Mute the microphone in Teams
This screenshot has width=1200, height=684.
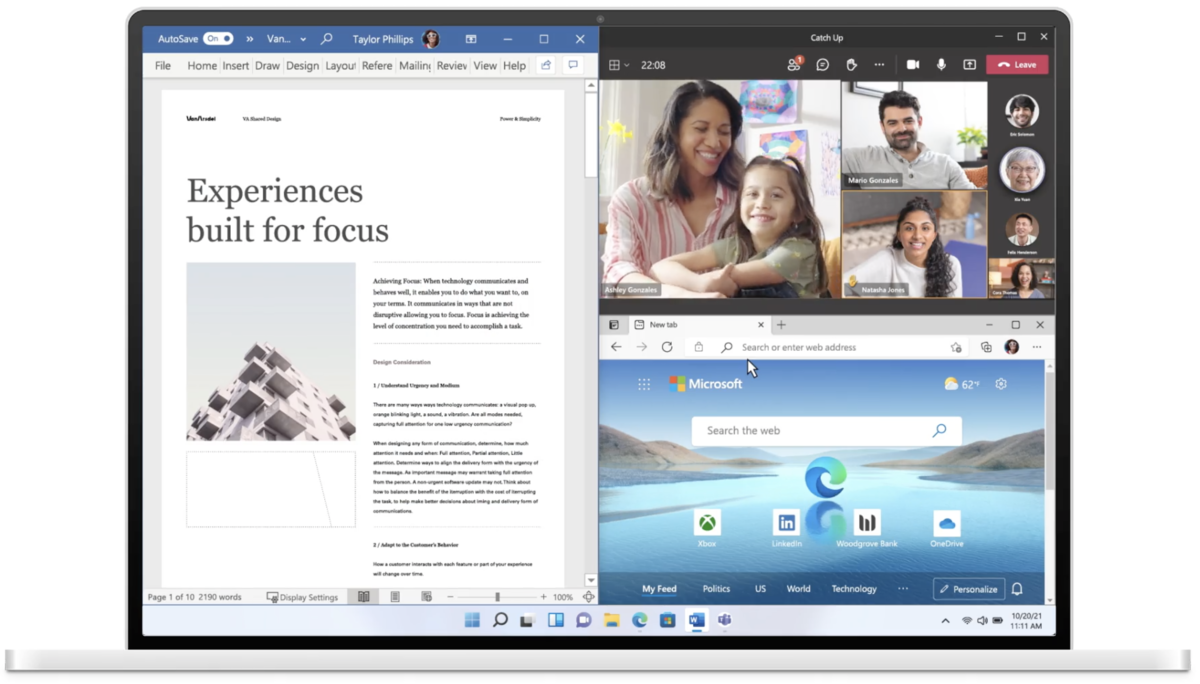pyautogui.click(x=941, y=65)
